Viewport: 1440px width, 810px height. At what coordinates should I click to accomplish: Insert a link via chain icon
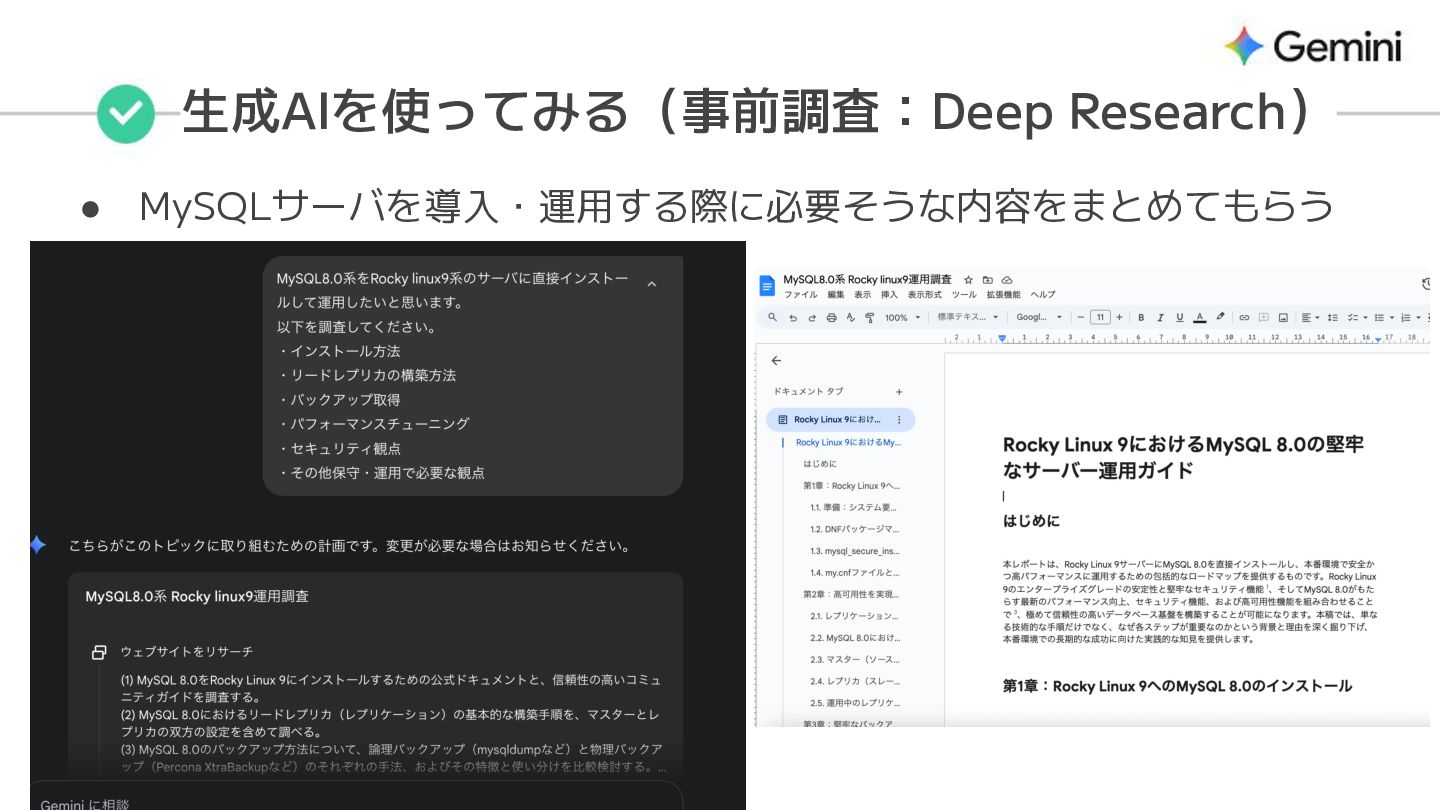click(x=1244, y=317)
